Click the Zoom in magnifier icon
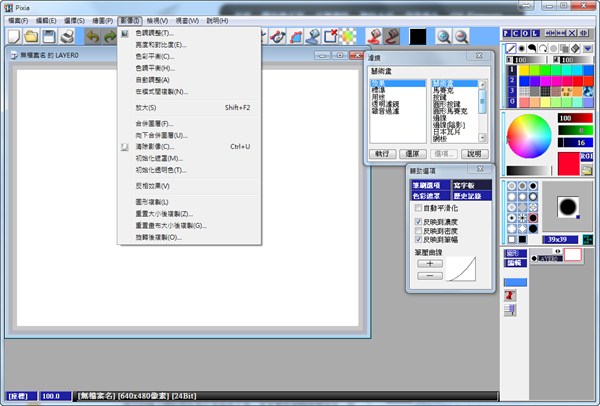Image resolution: width=600 pixels, height=406 pixels. (x=443, y=37)
